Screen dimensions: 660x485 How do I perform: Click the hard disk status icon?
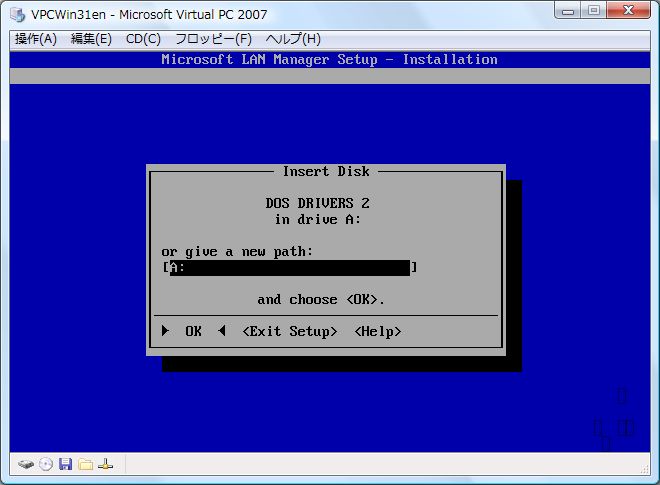26,464
